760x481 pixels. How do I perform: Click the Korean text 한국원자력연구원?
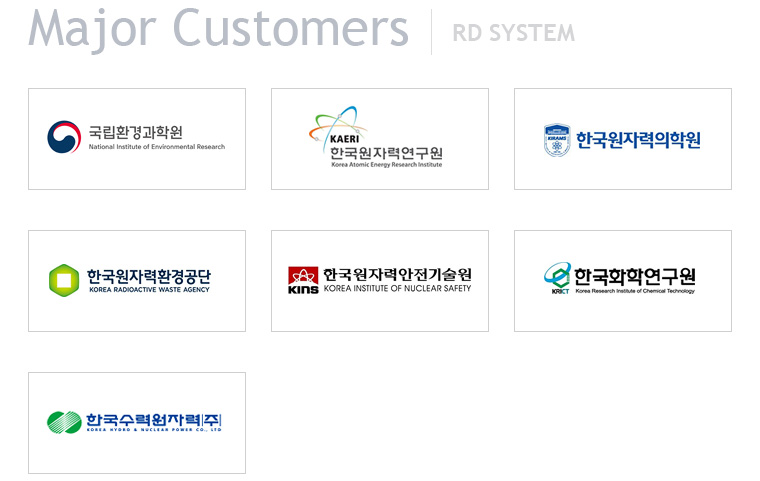[x=386, y=153]
